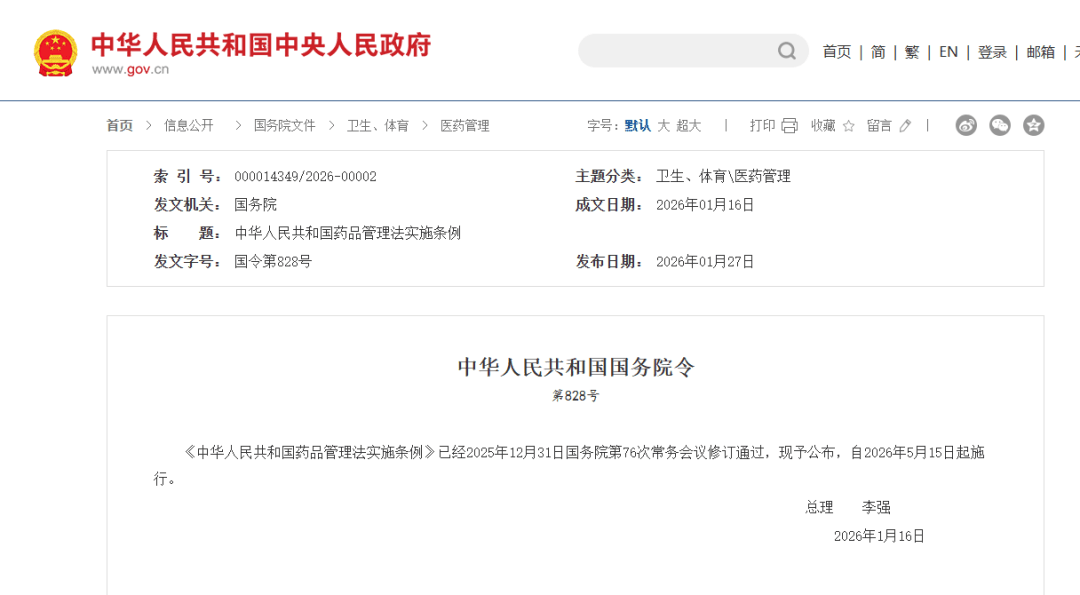Switch the site language to EN

(948, 52)
